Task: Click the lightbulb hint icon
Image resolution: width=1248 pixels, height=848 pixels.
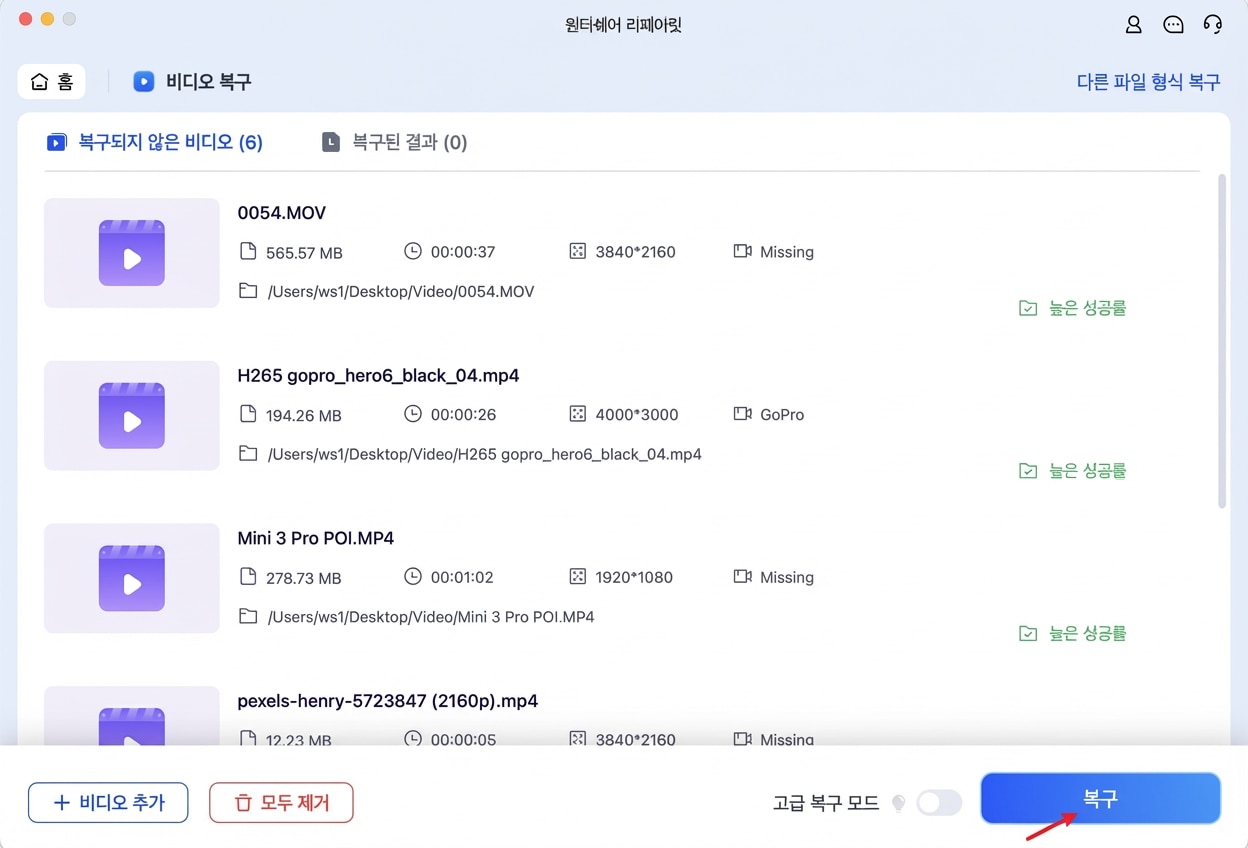Action: click(898, 802)
